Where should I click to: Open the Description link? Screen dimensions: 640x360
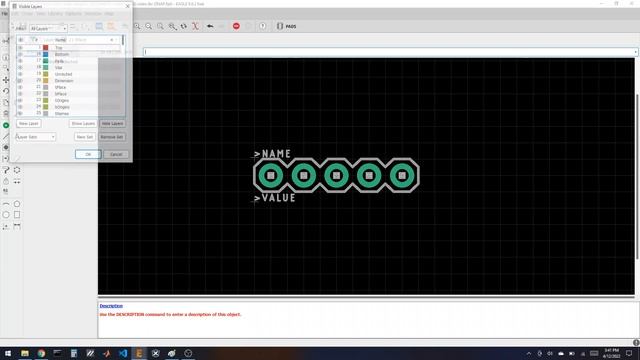[x=111, y=306]
